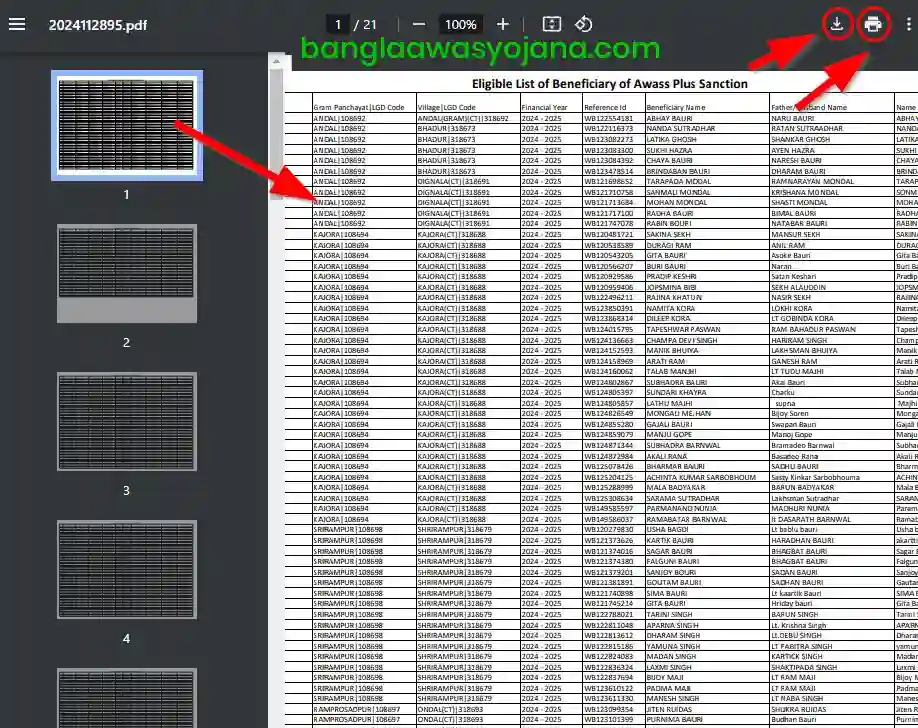Screen dimensions: 918x728
Task: Click the 'Beneficiary Name' column header
Action: point(676,107)
